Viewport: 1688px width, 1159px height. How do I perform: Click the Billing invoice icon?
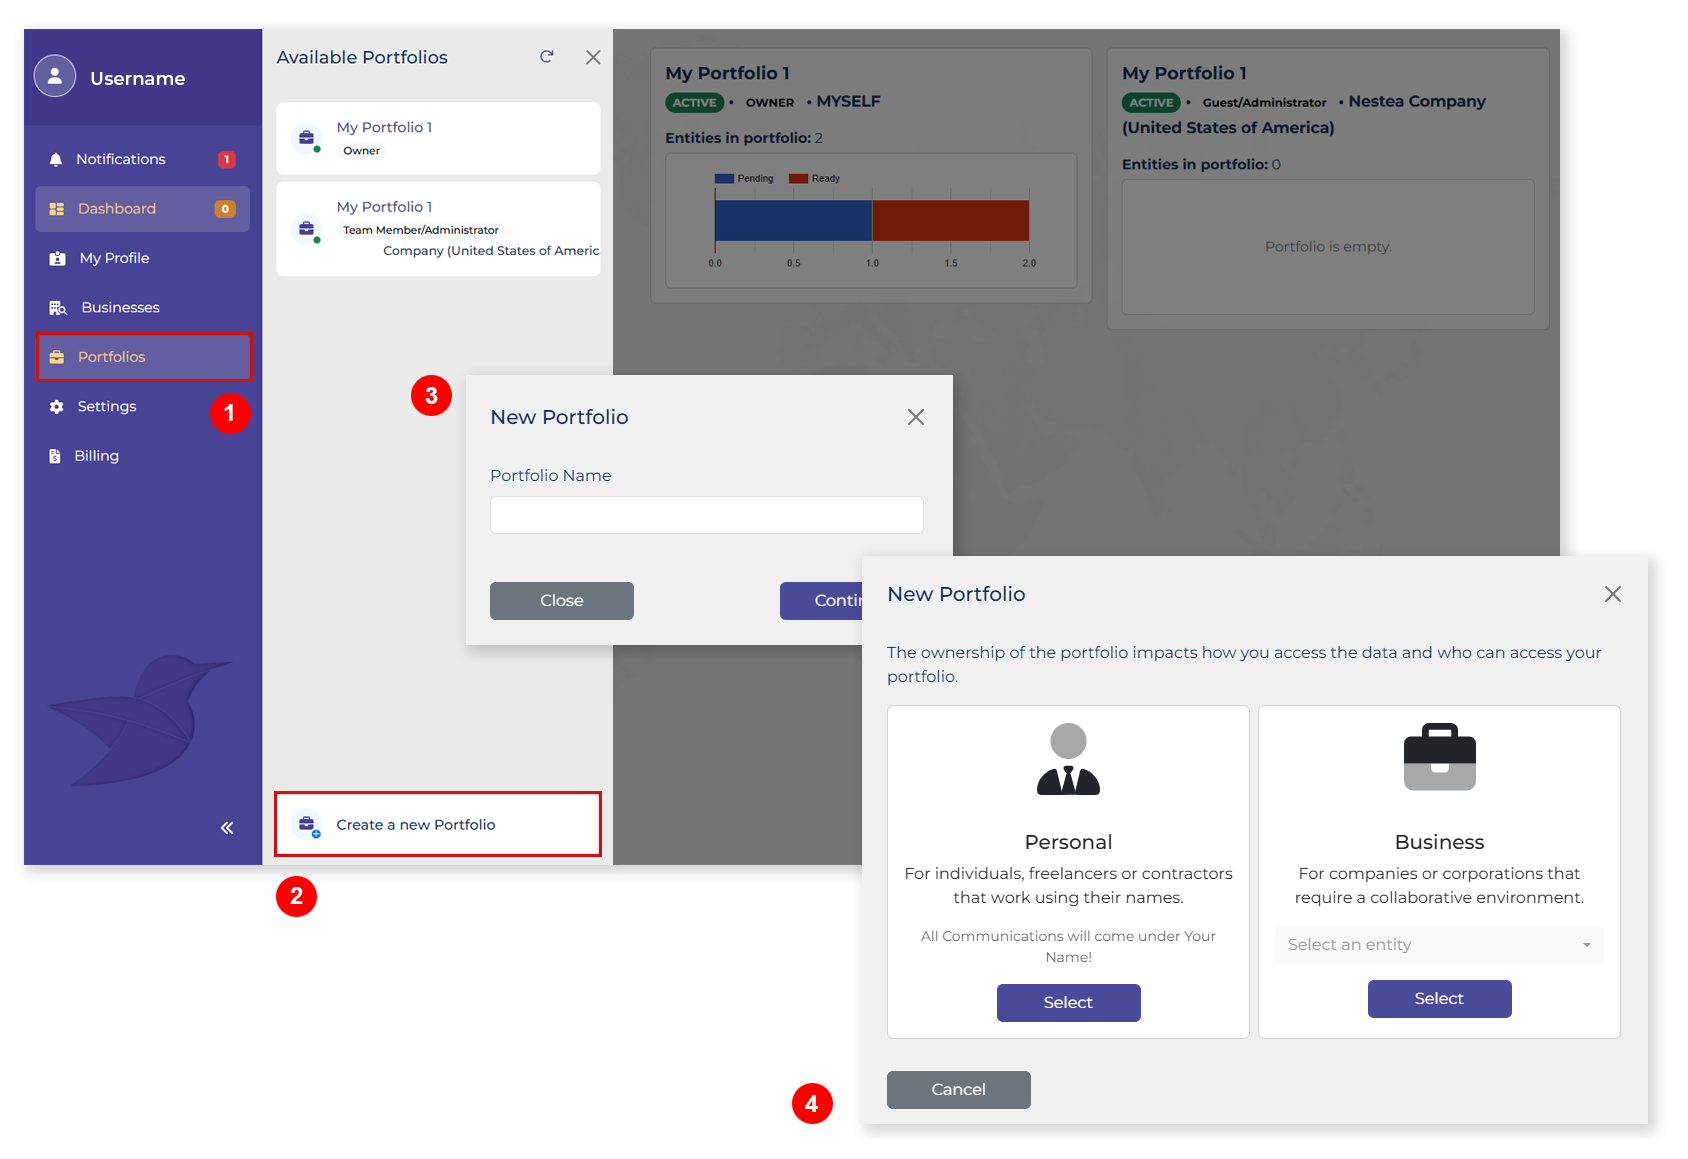coord(55,456)
